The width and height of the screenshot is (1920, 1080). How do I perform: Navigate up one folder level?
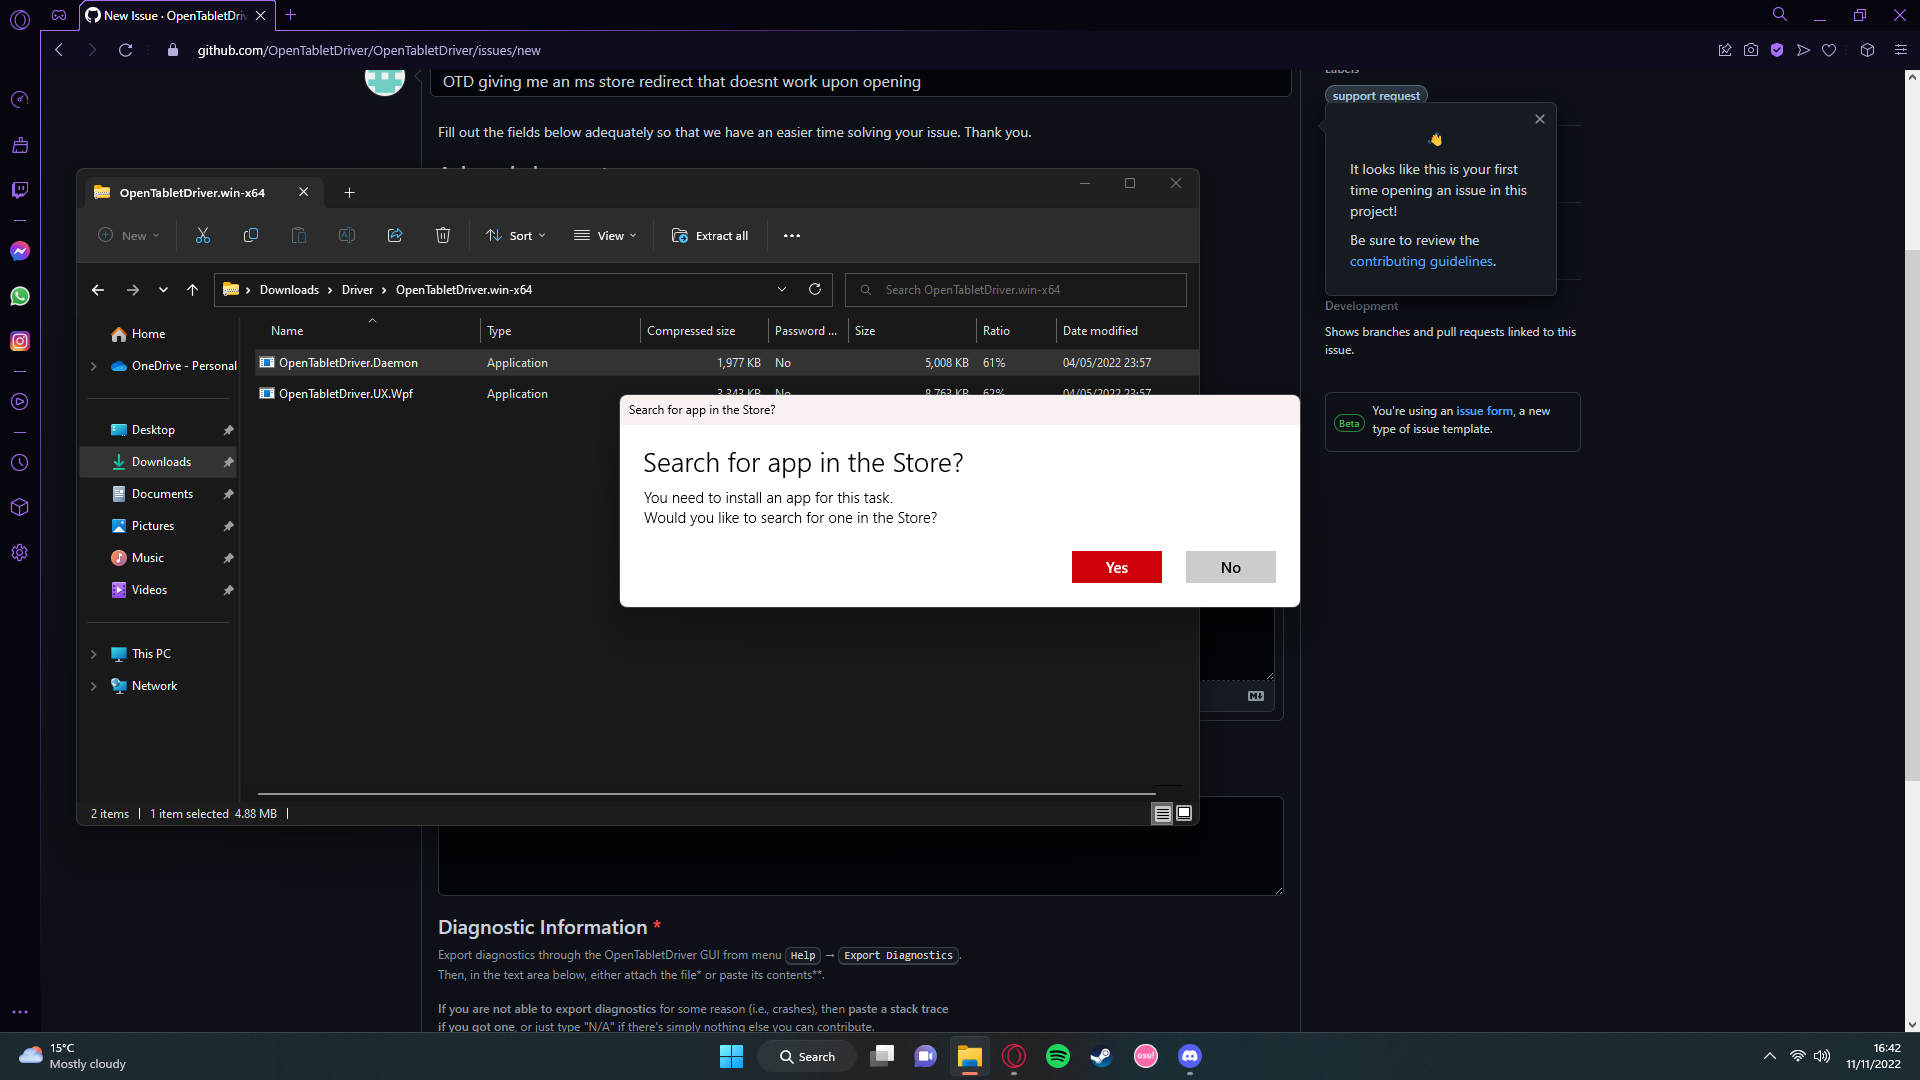pyautogui.click(x=192, y=289)
